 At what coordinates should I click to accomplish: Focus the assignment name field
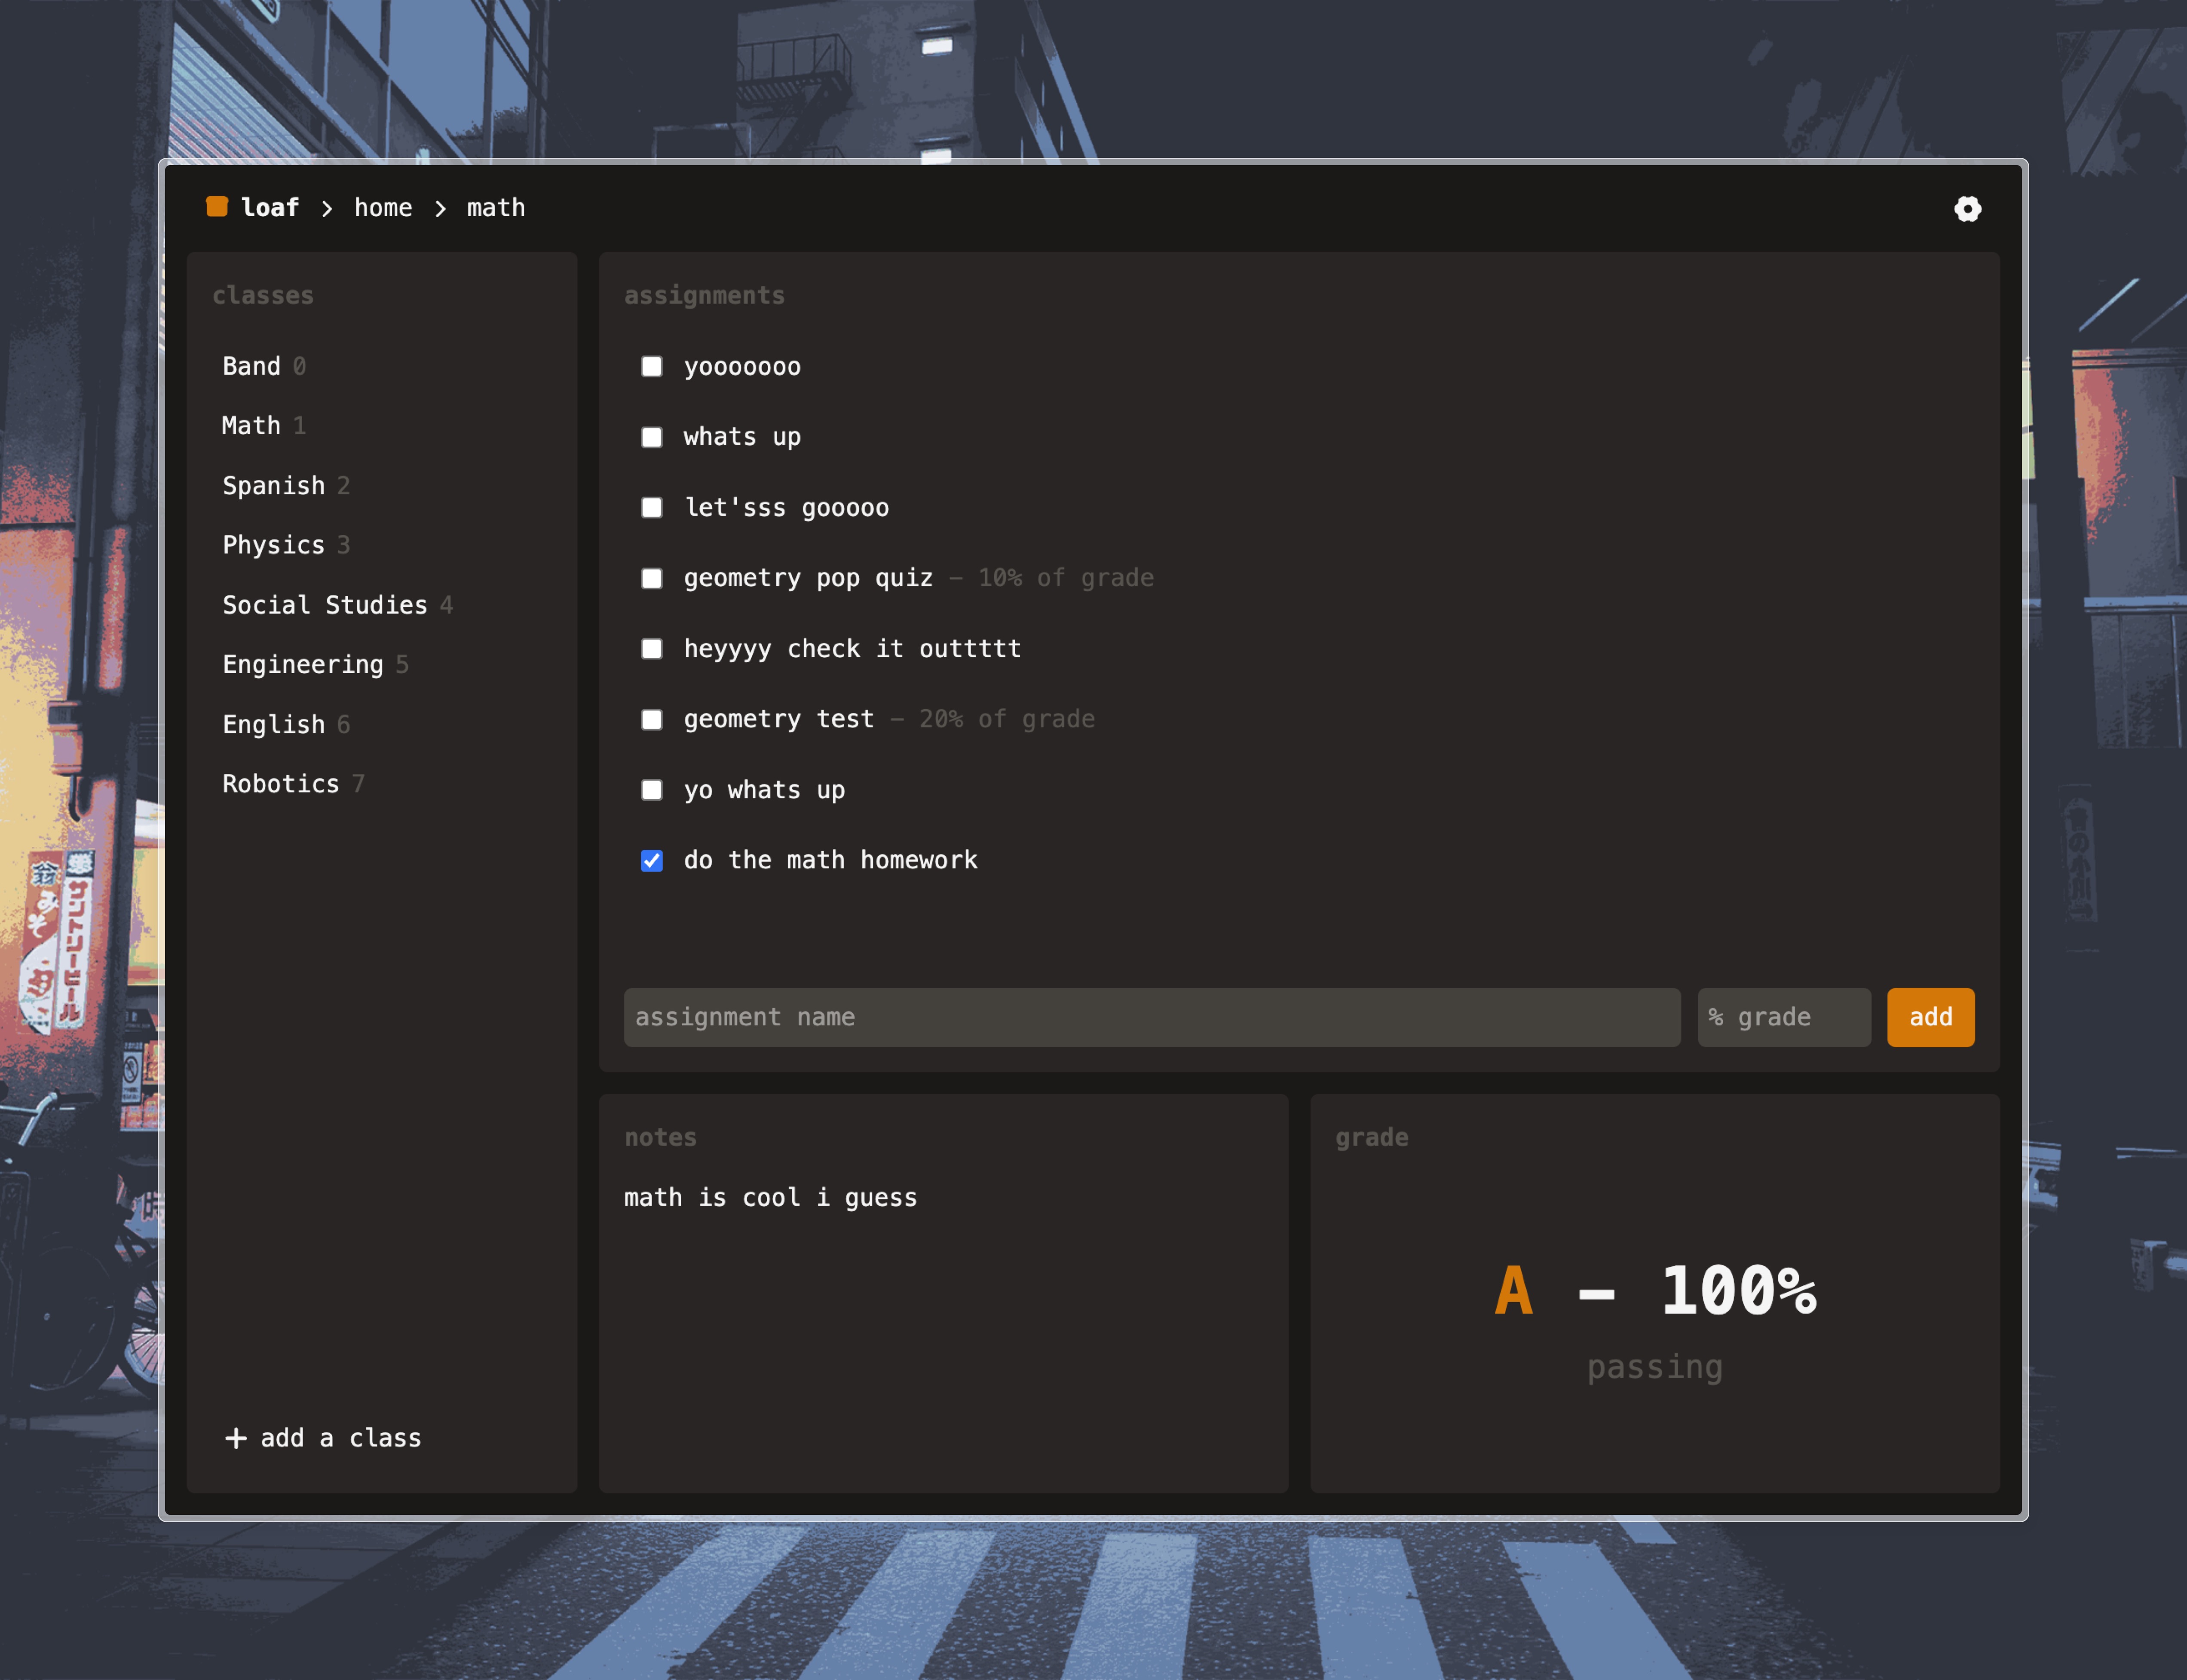(1151, 1017)
